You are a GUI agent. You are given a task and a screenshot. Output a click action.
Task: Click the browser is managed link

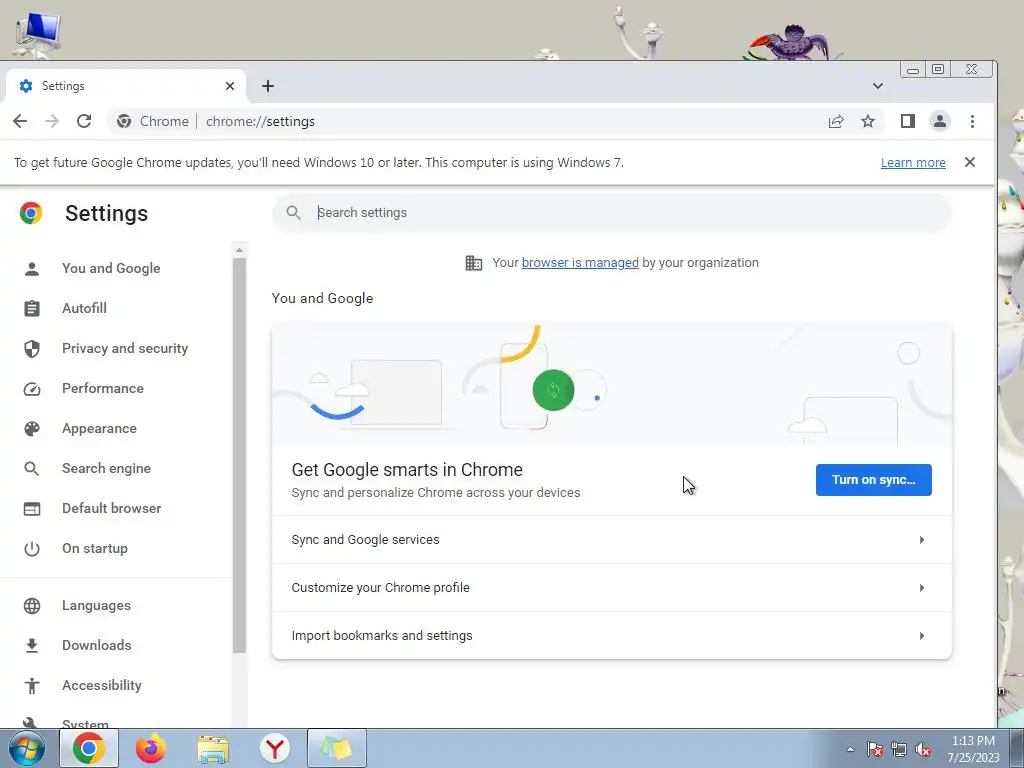point(580,263)
